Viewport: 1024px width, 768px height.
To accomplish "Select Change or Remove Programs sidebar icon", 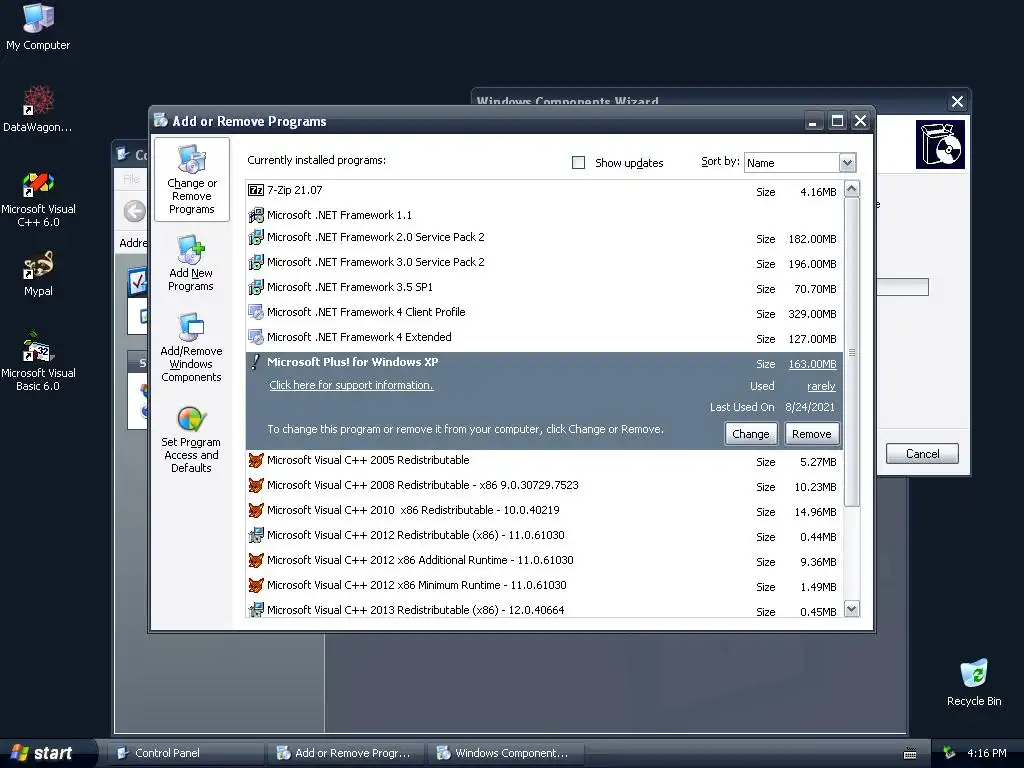I will 191,180.
